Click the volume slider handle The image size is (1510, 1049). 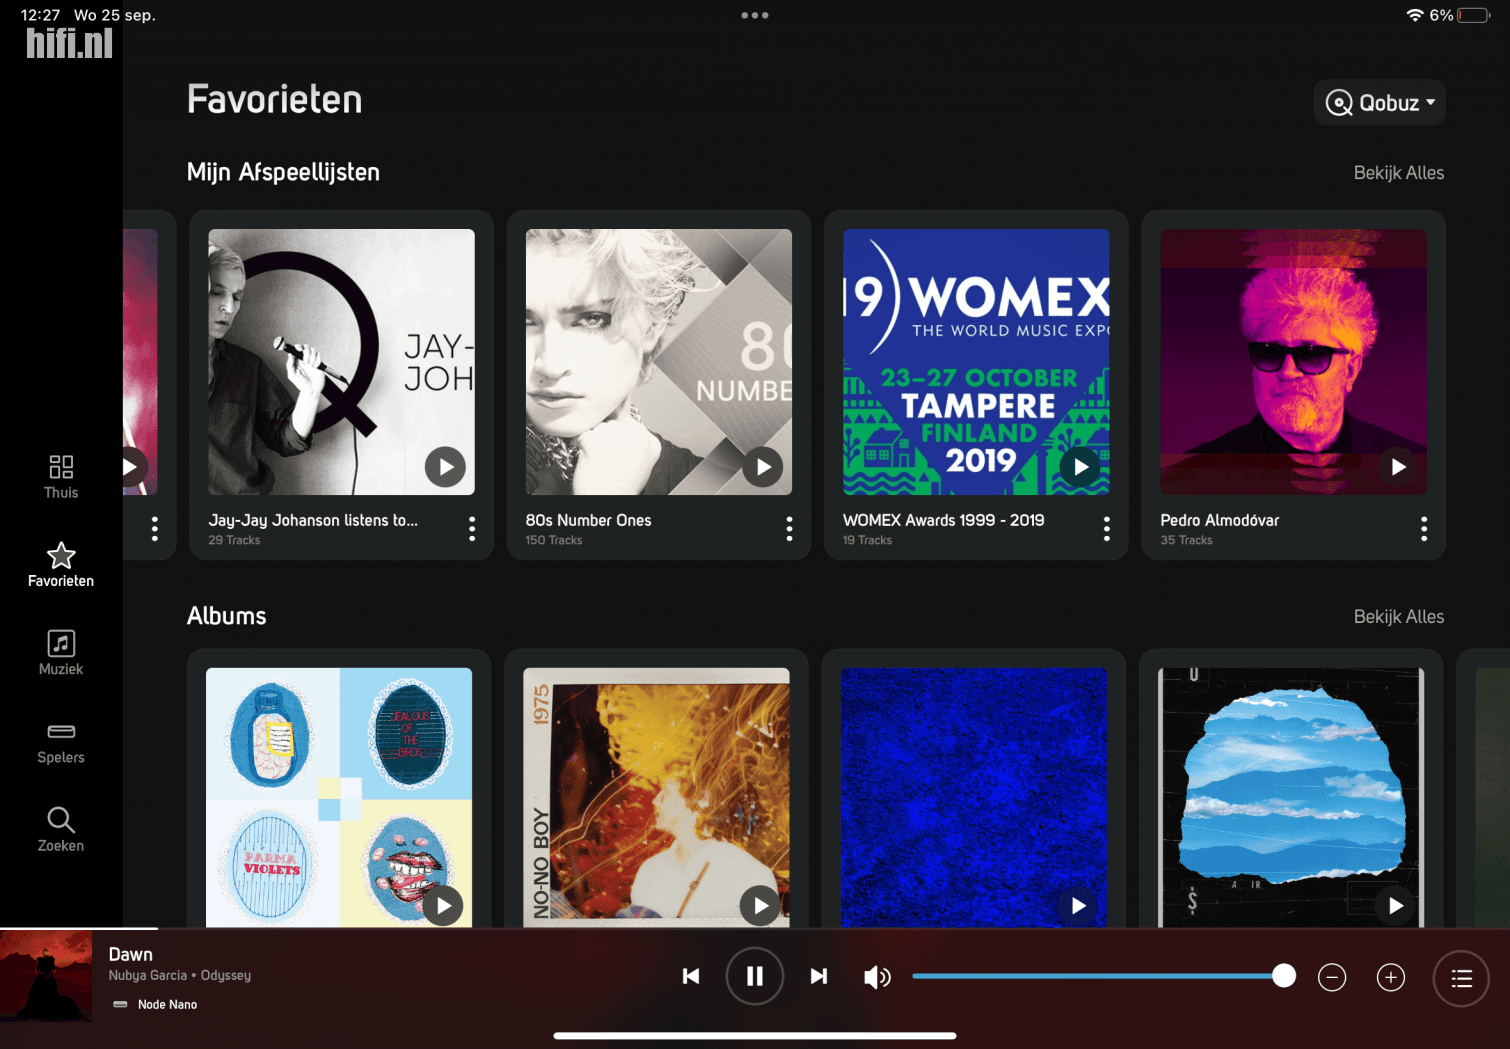coord(1284,976)
